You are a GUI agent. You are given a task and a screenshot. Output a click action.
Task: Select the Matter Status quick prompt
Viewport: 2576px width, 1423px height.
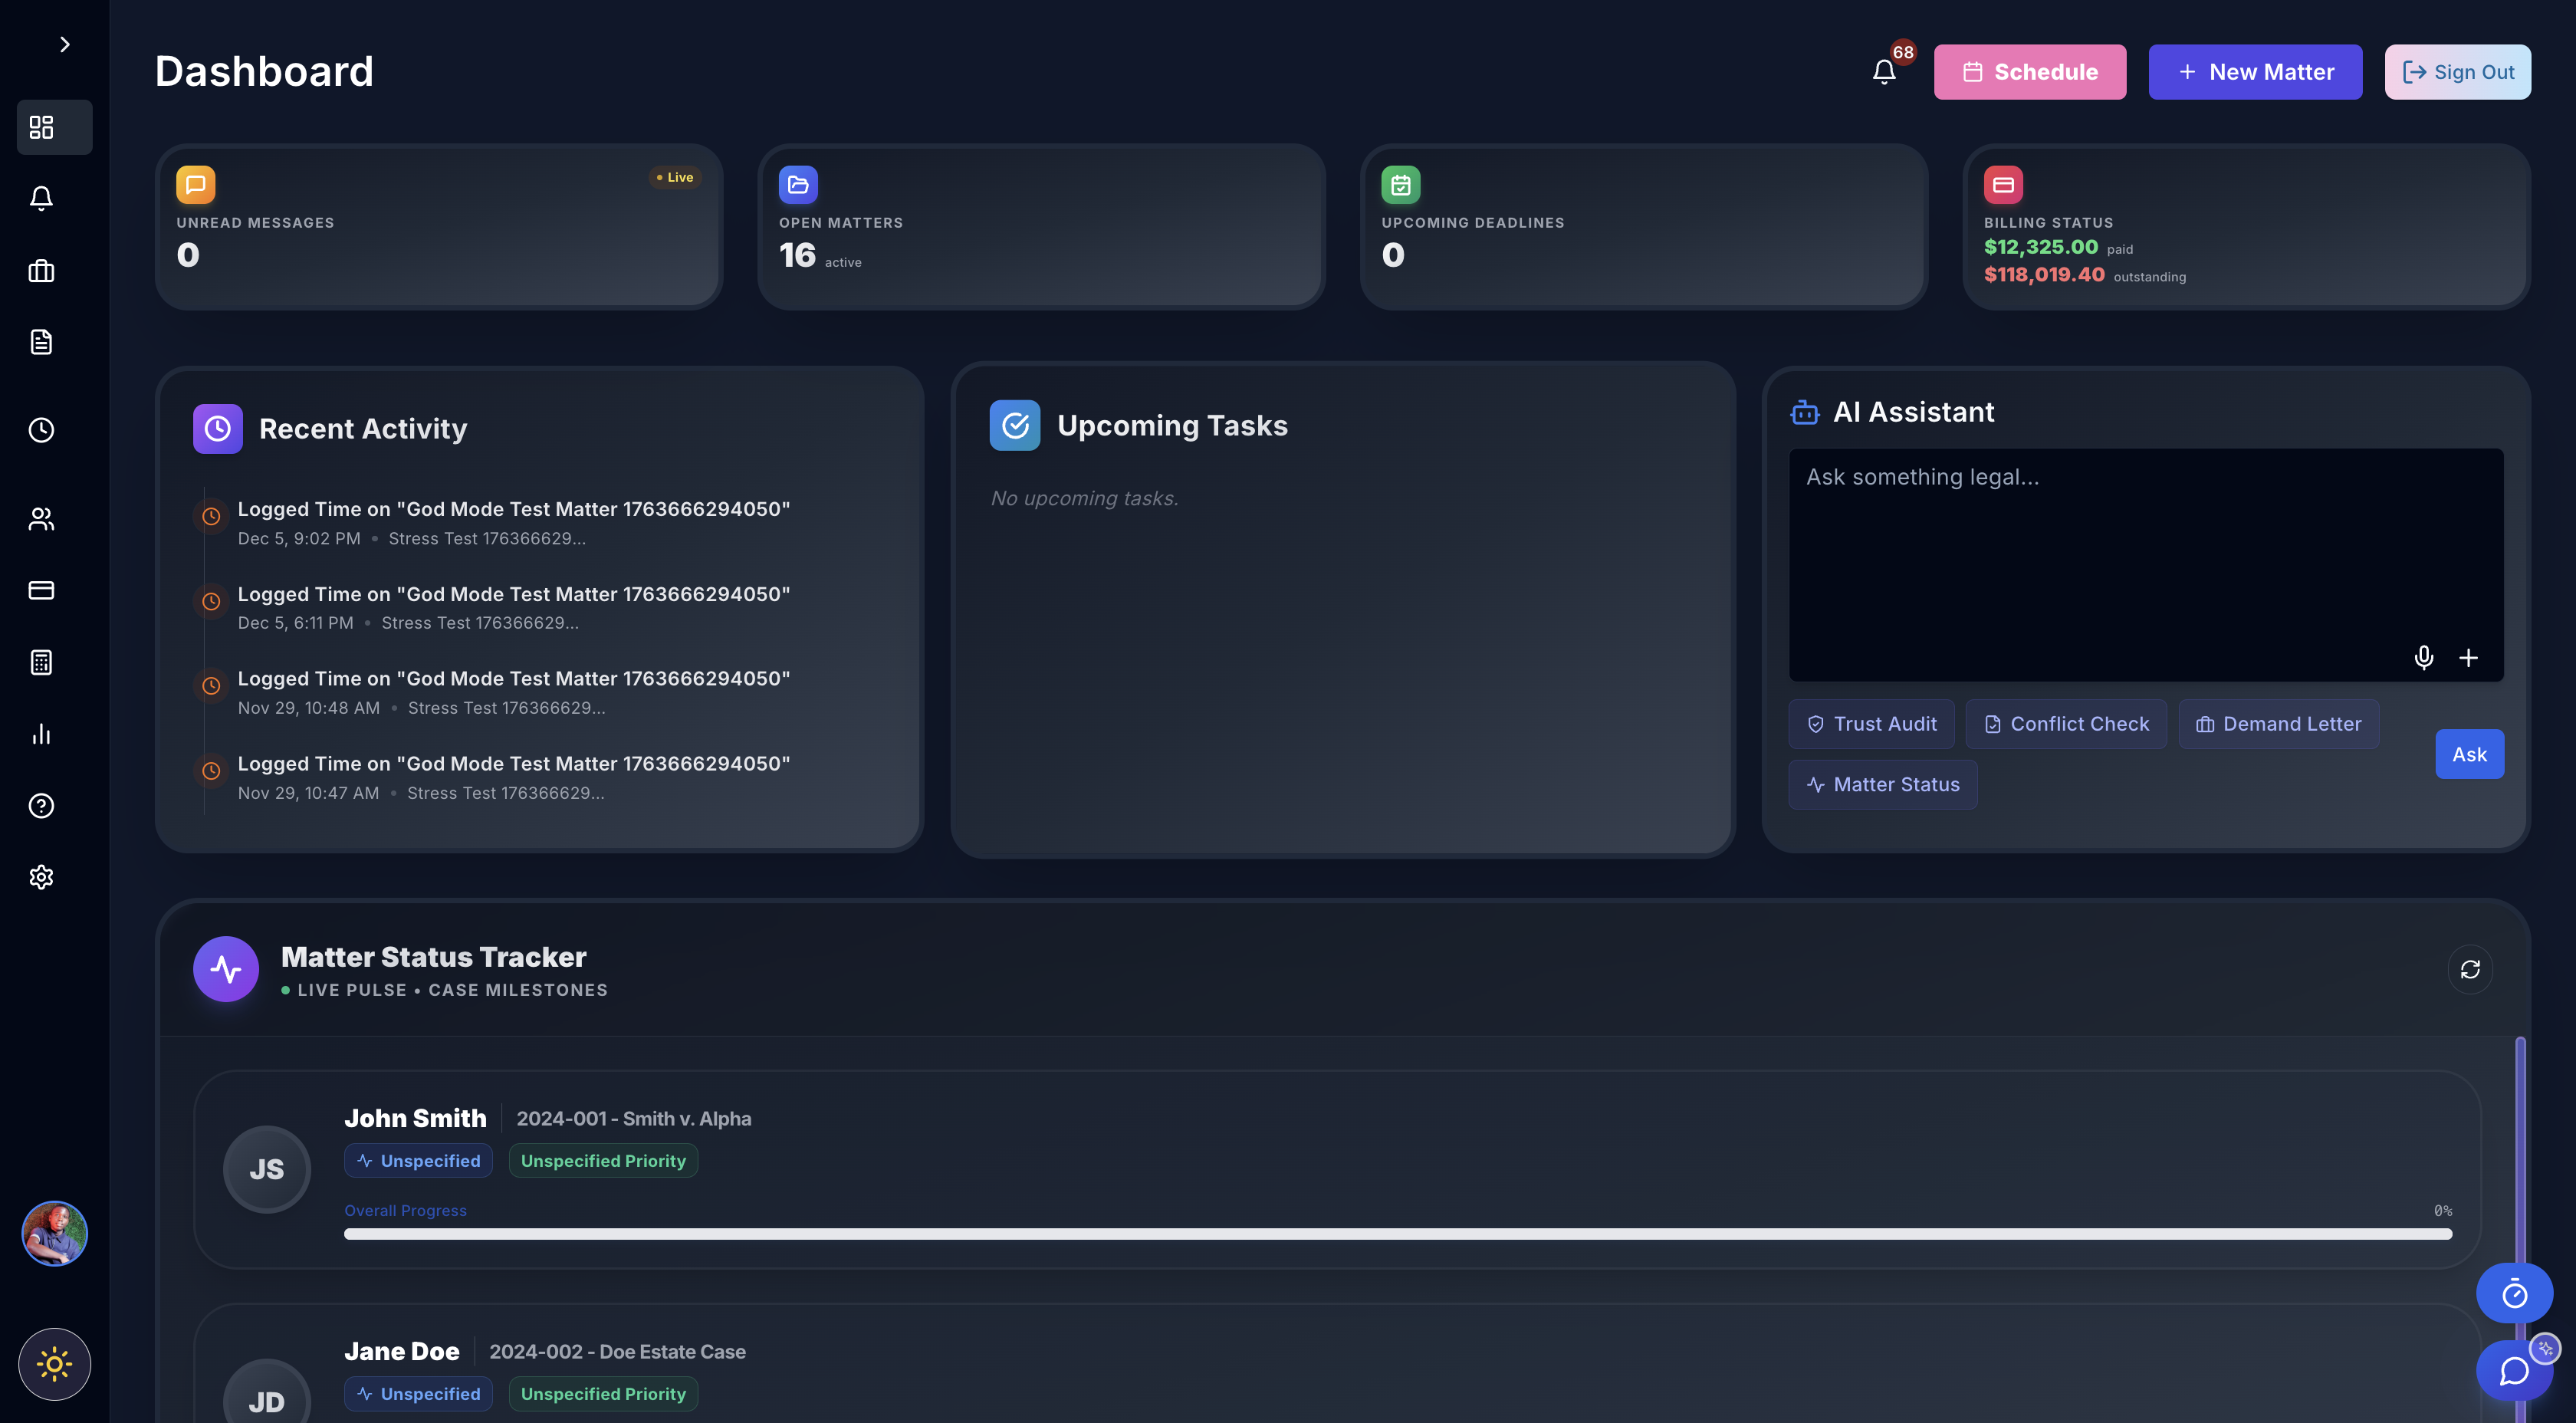[x=1883, y=785]
